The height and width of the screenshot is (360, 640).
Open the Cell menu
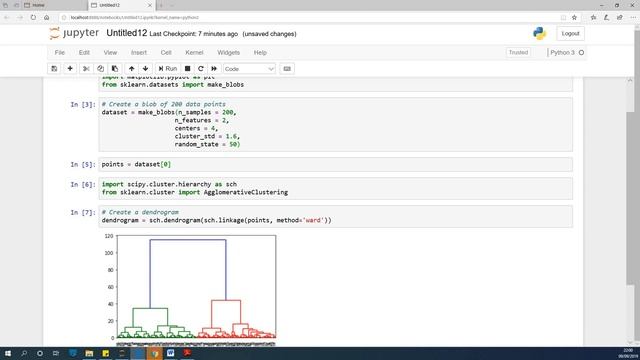[x=166, y=53]
